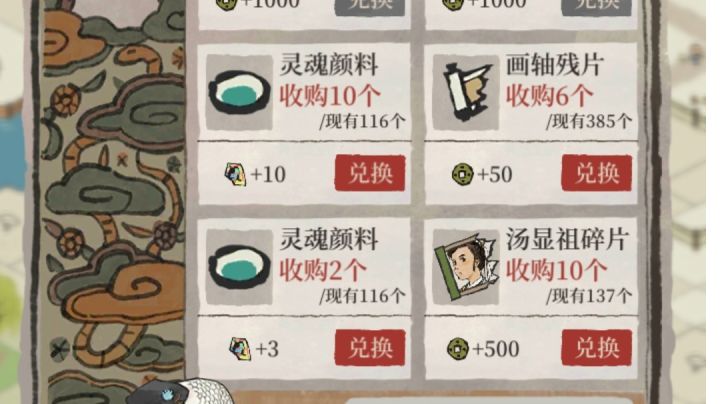Click the gem reward icon beside +10
This screenshot has width=720, height=404.
coord(235,174)
